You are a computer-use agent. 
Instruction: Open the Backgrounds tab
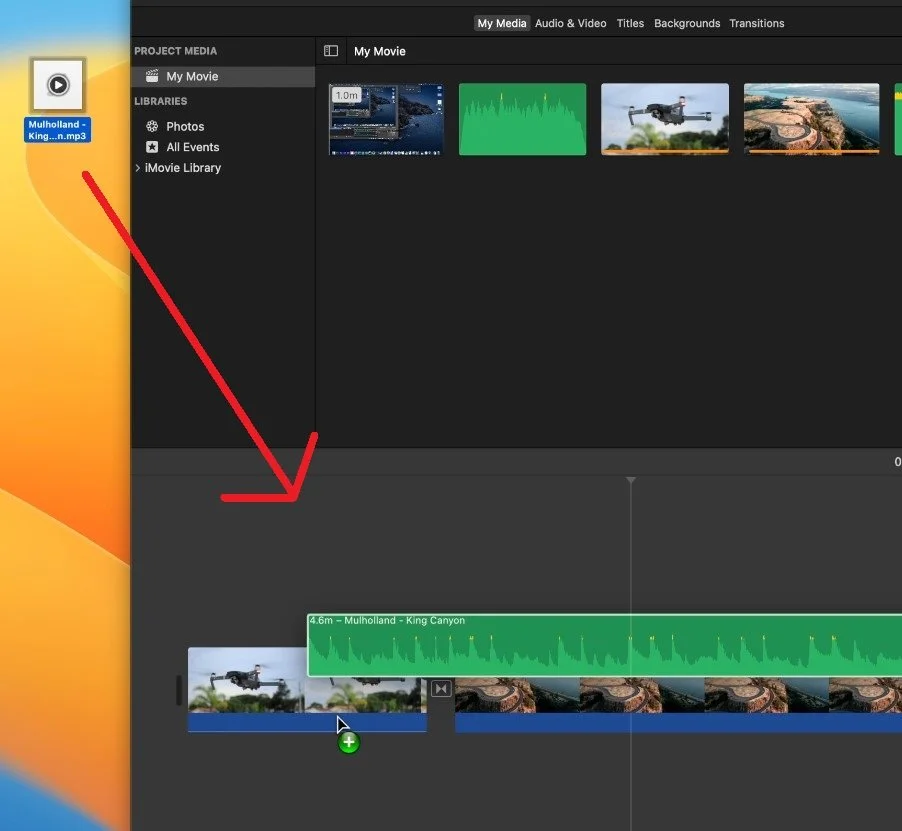pos(687,24)
